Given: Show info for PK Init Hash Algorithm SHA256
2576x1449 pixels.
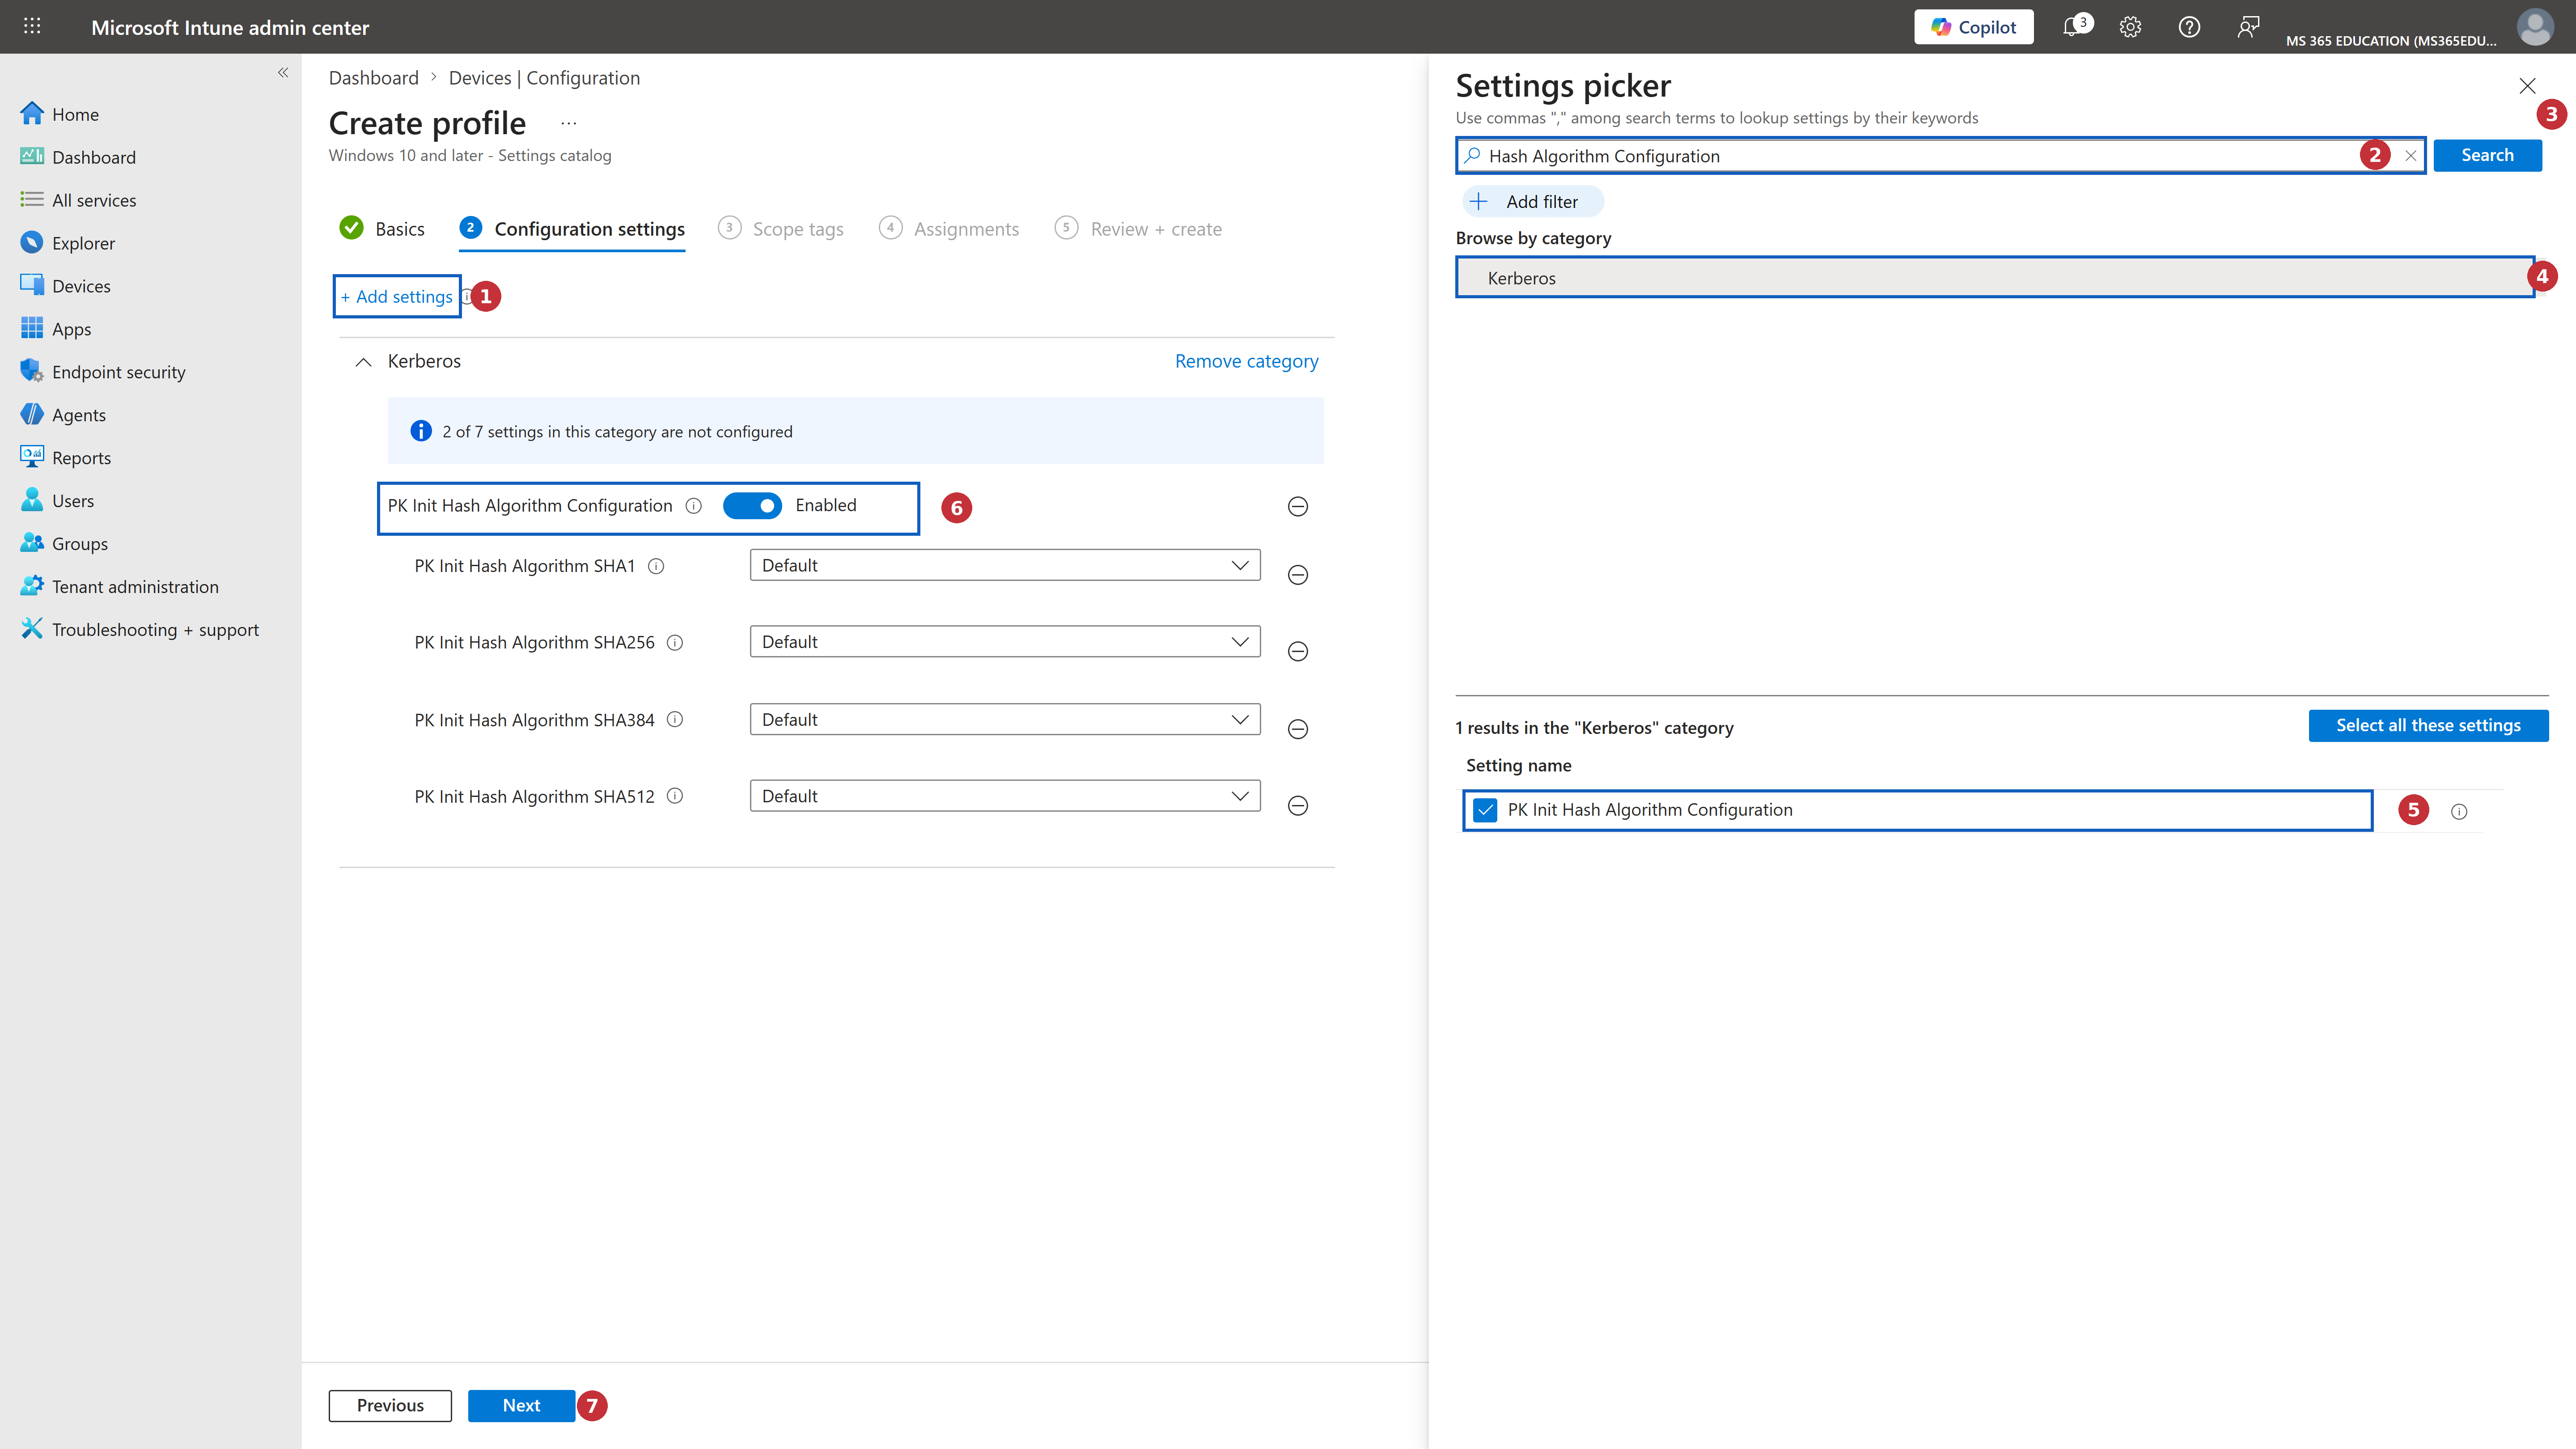Looking at the screenshot, I should 675,643.
